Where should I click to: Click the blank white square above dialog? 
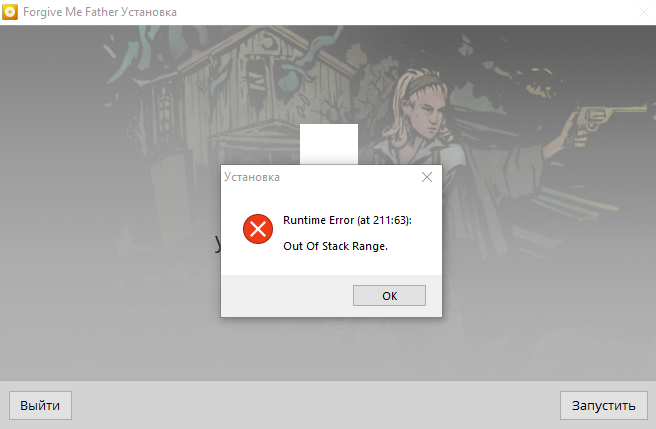click(x=329, y=144)
